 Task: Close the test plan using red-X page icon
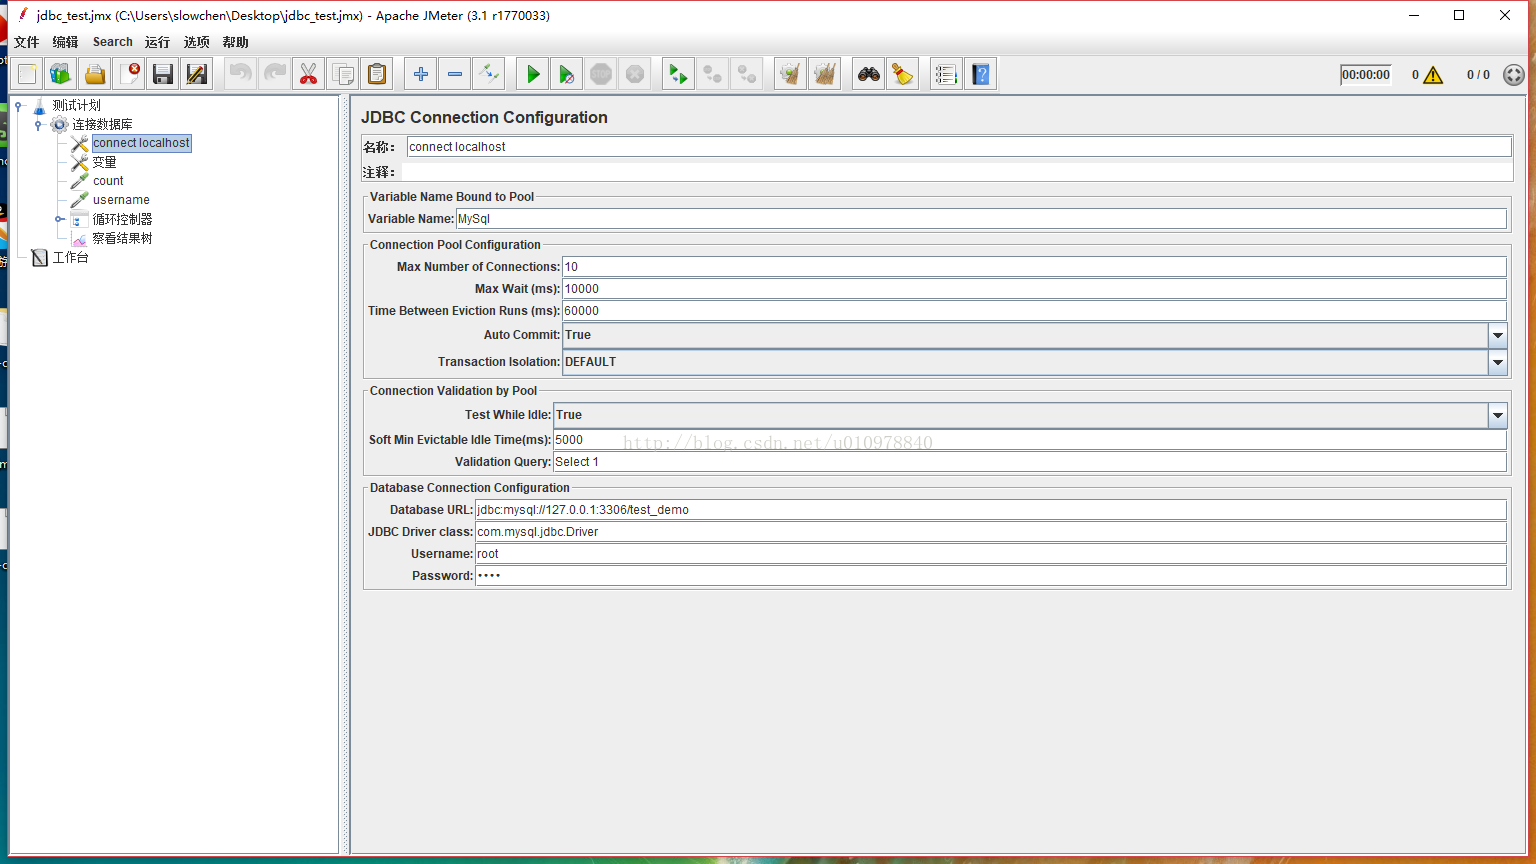[x=129, y=74]
